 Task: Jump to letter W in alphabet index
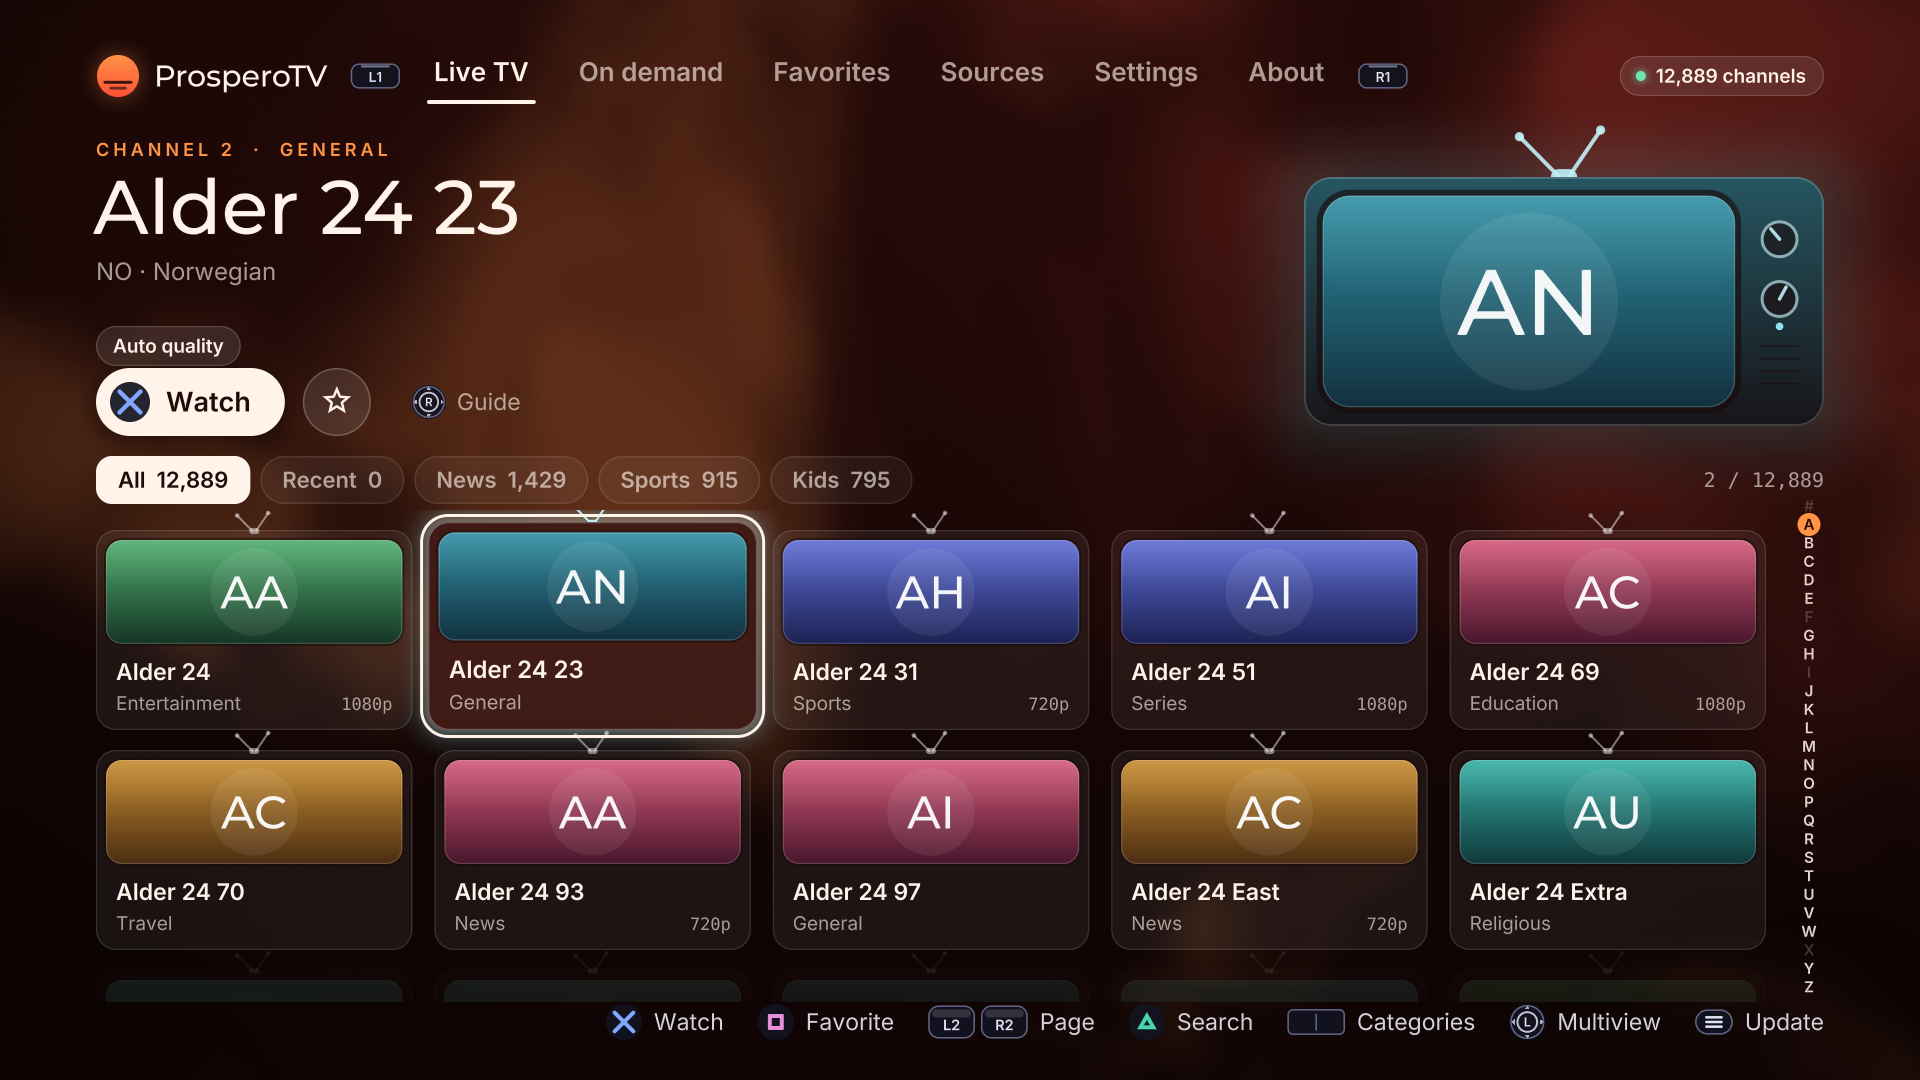(1808, 932)
